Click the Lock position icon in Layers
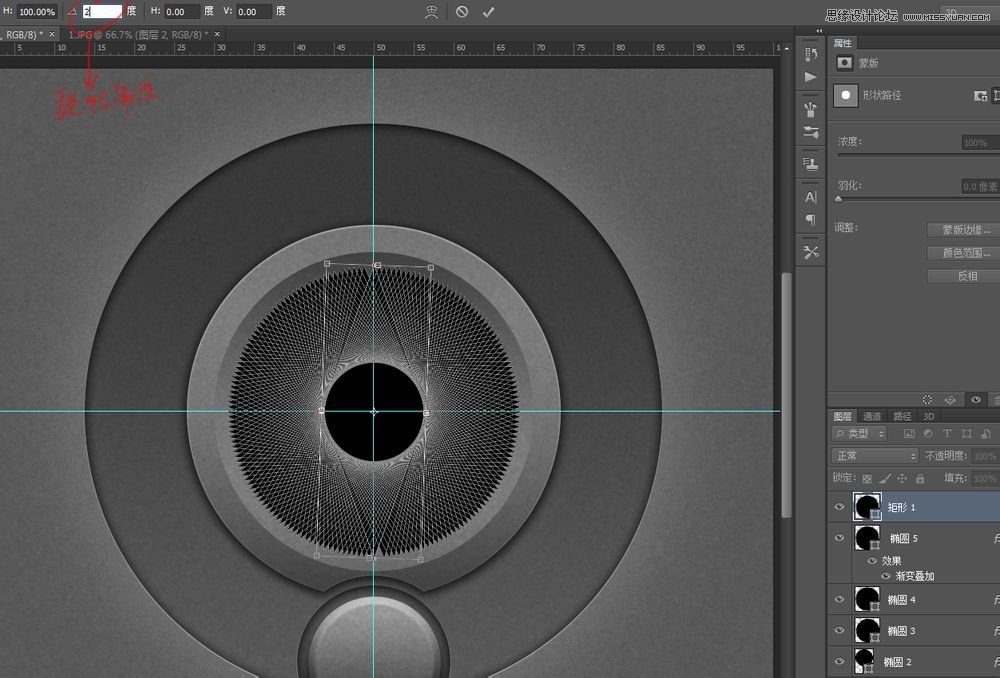 901,479
